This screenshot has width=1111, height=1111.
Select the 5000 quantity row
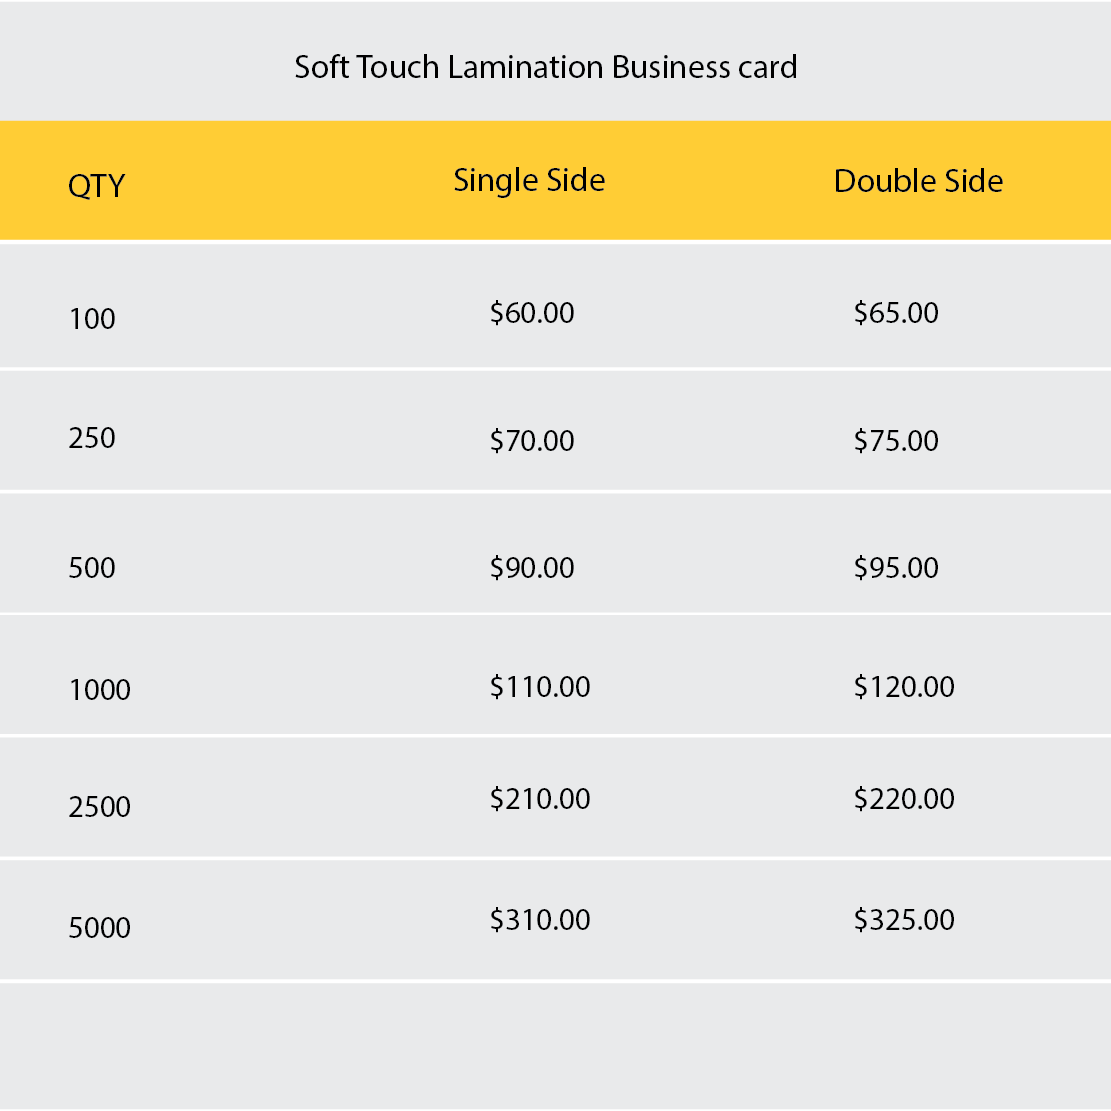coord(99,928)
